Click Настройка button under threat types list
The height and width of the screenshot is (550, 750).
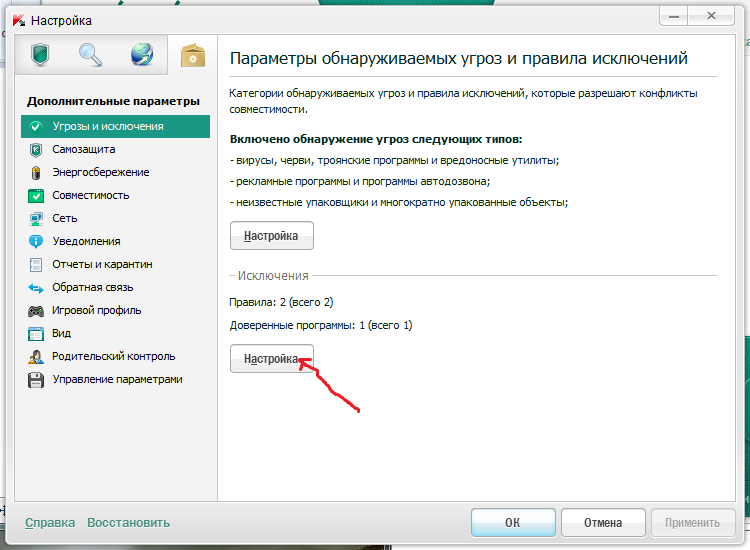272,235
